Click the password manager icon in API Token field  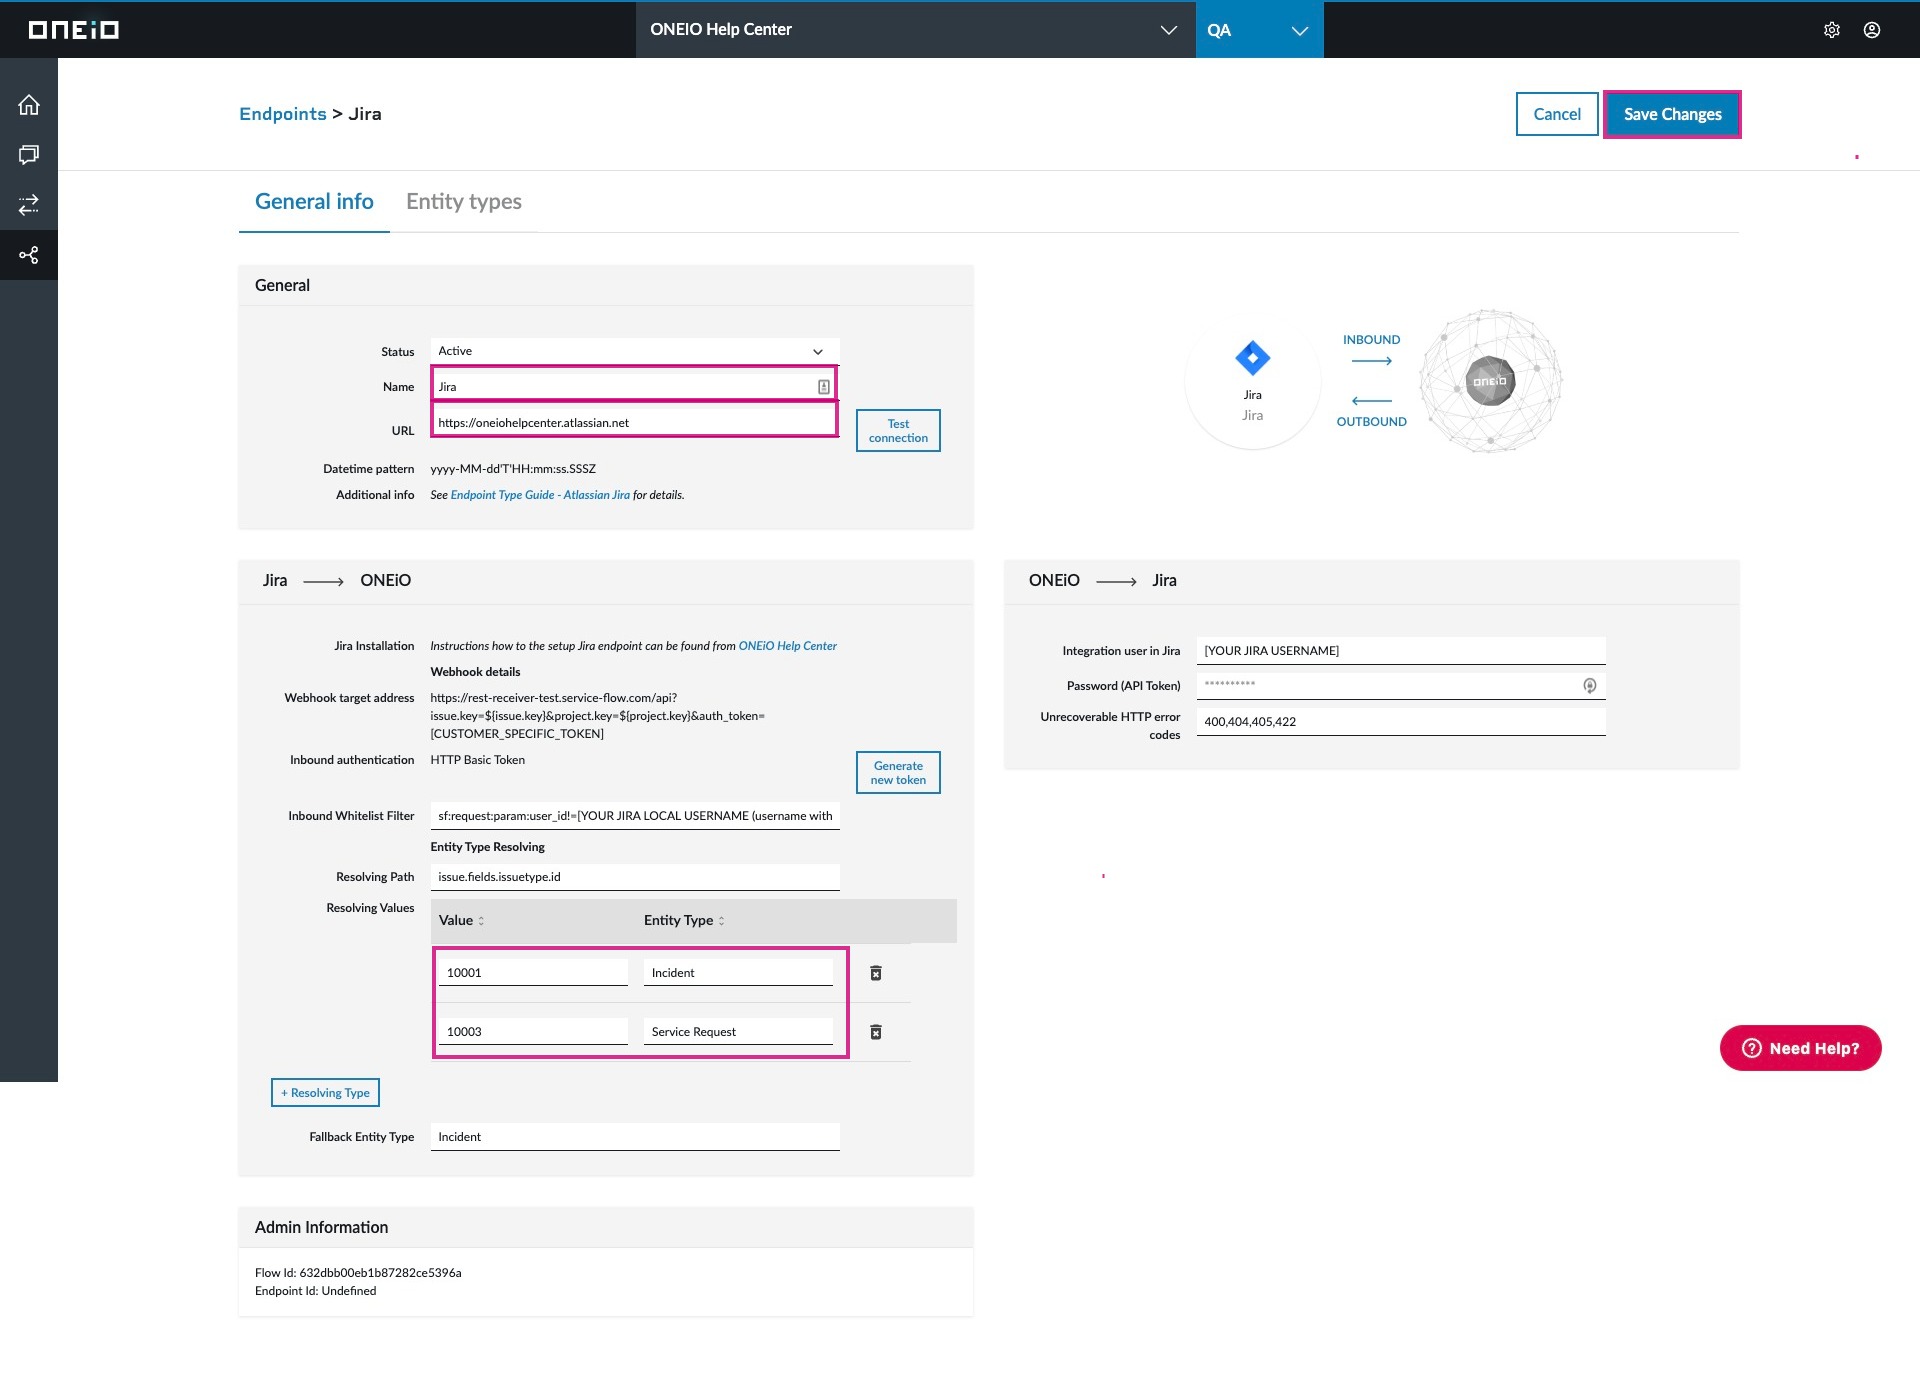(x=1590, y=686)
